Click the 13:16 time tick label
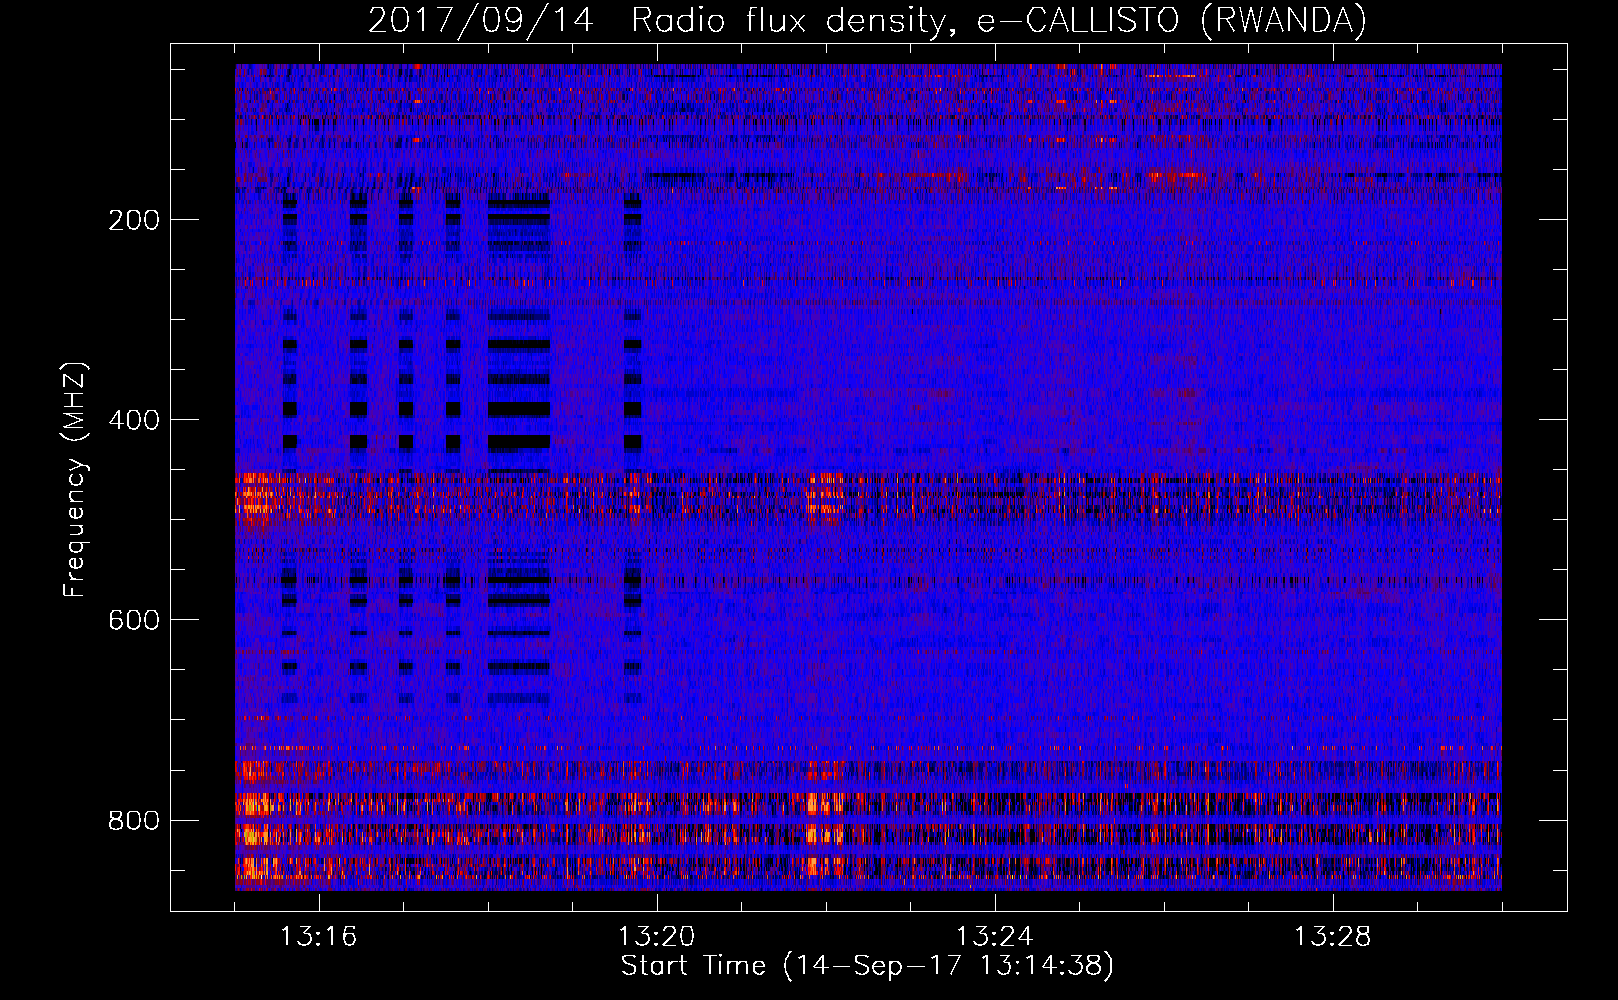The image size is (1618, 1000). [318, 937]
